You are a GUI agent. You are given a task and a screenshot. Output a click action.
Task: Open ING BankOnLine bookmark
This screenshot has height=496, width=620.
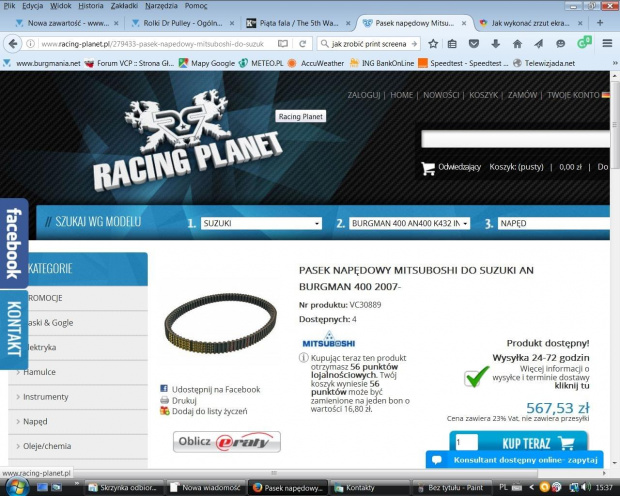(382, 63)
